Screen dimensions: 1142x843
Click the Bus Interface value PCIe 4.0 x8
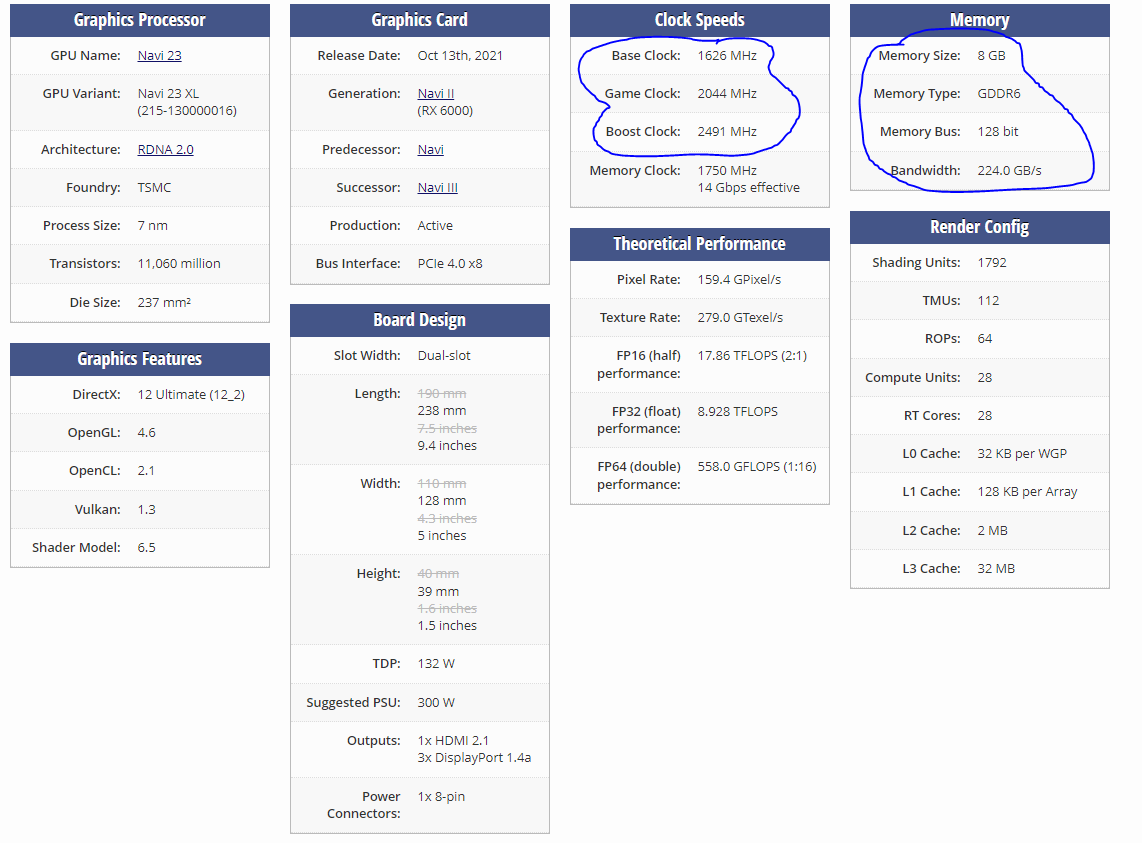[x=449, y=263]
